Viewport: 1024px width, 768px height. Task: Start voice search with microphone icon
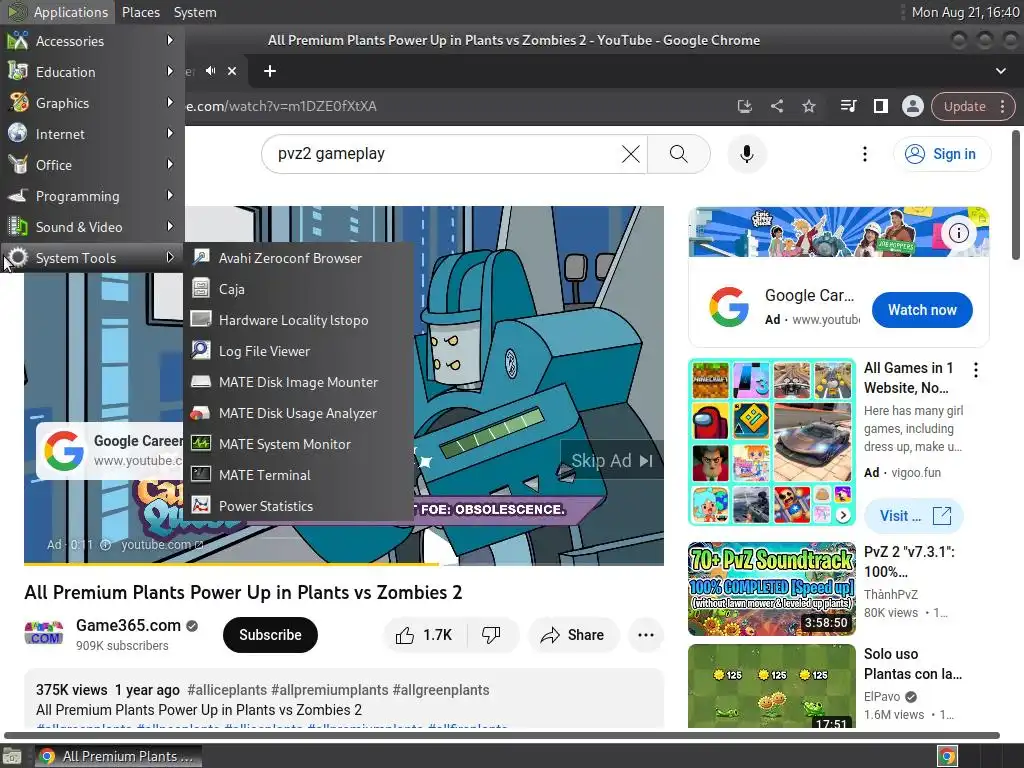[x=746, y=154]
